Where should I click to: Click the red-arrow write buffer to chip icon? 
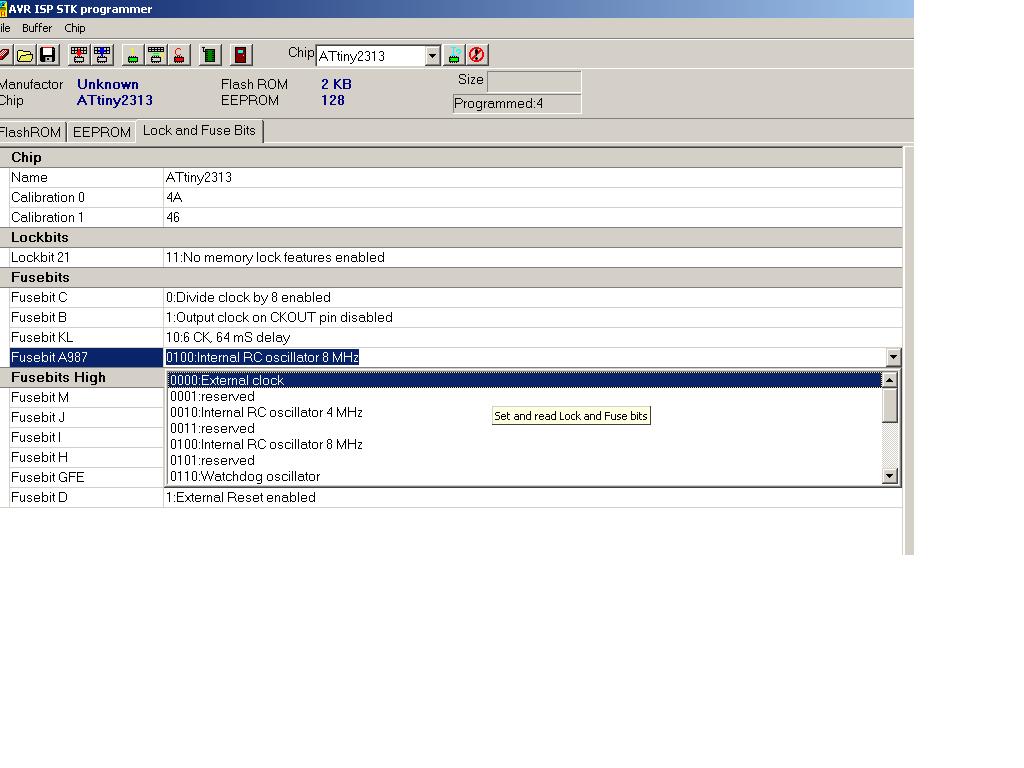pos(78,55)
